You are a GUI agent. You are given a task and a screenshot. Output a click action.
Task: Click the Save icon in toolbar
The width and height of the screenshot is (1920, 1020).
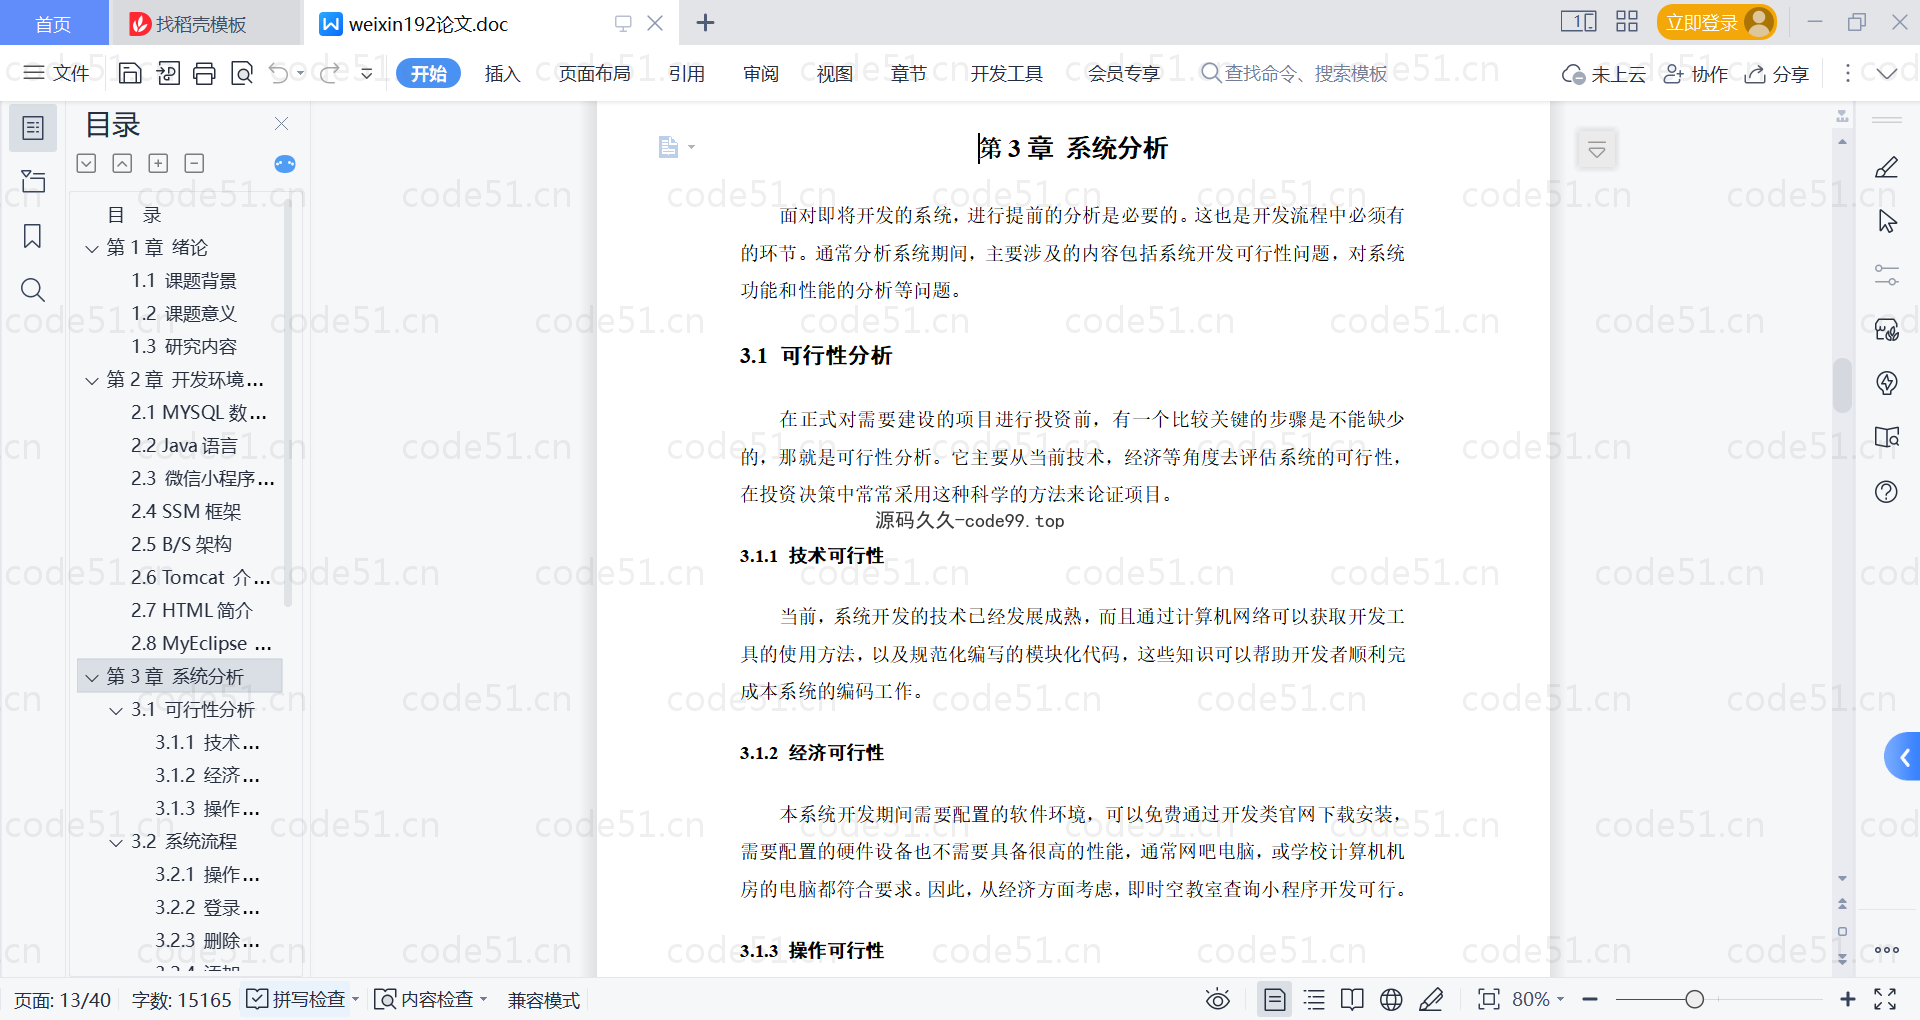click(130, 73)
